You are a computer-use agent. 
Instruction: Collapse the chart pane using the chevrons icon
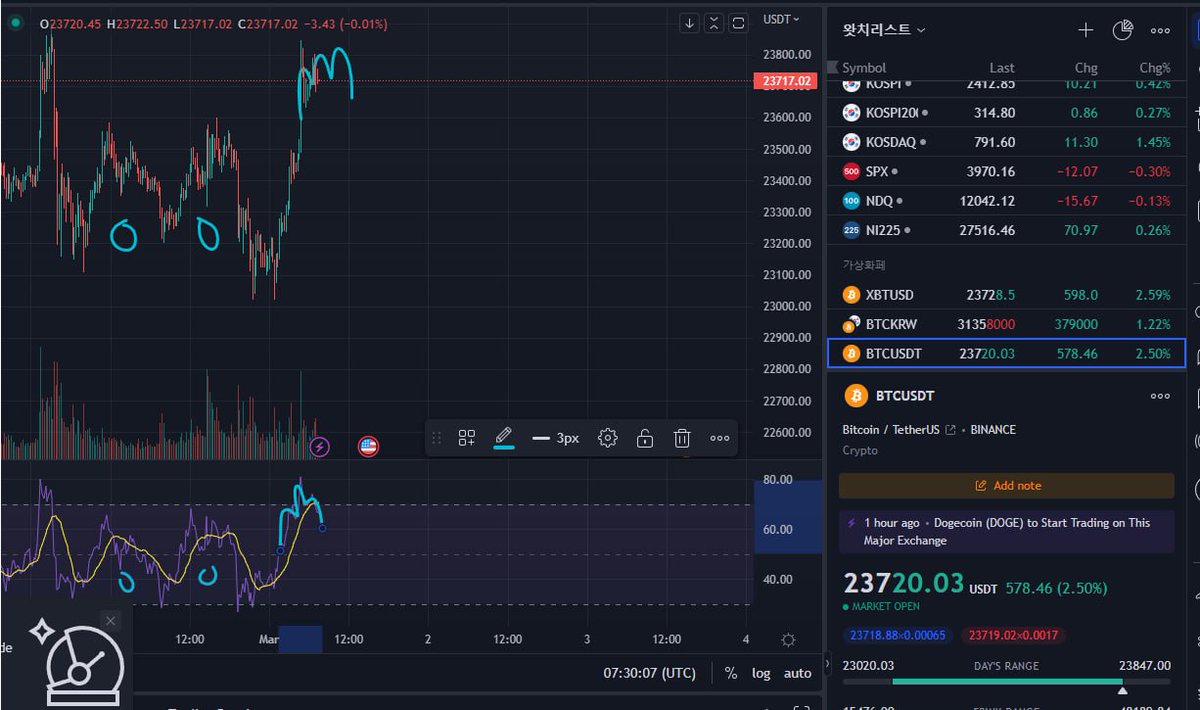[714, 23]
